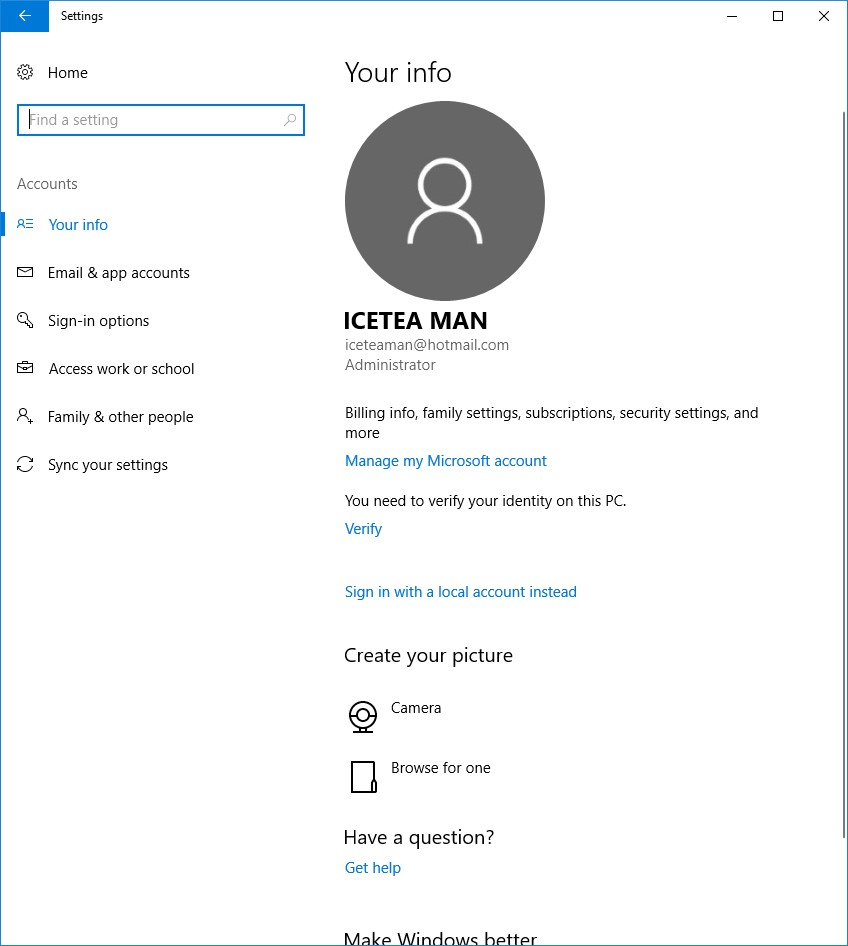Viewport: 848px width, 946px height.
Task: Open Manage my Microsoft account link
Action: (x=446, y=461)
